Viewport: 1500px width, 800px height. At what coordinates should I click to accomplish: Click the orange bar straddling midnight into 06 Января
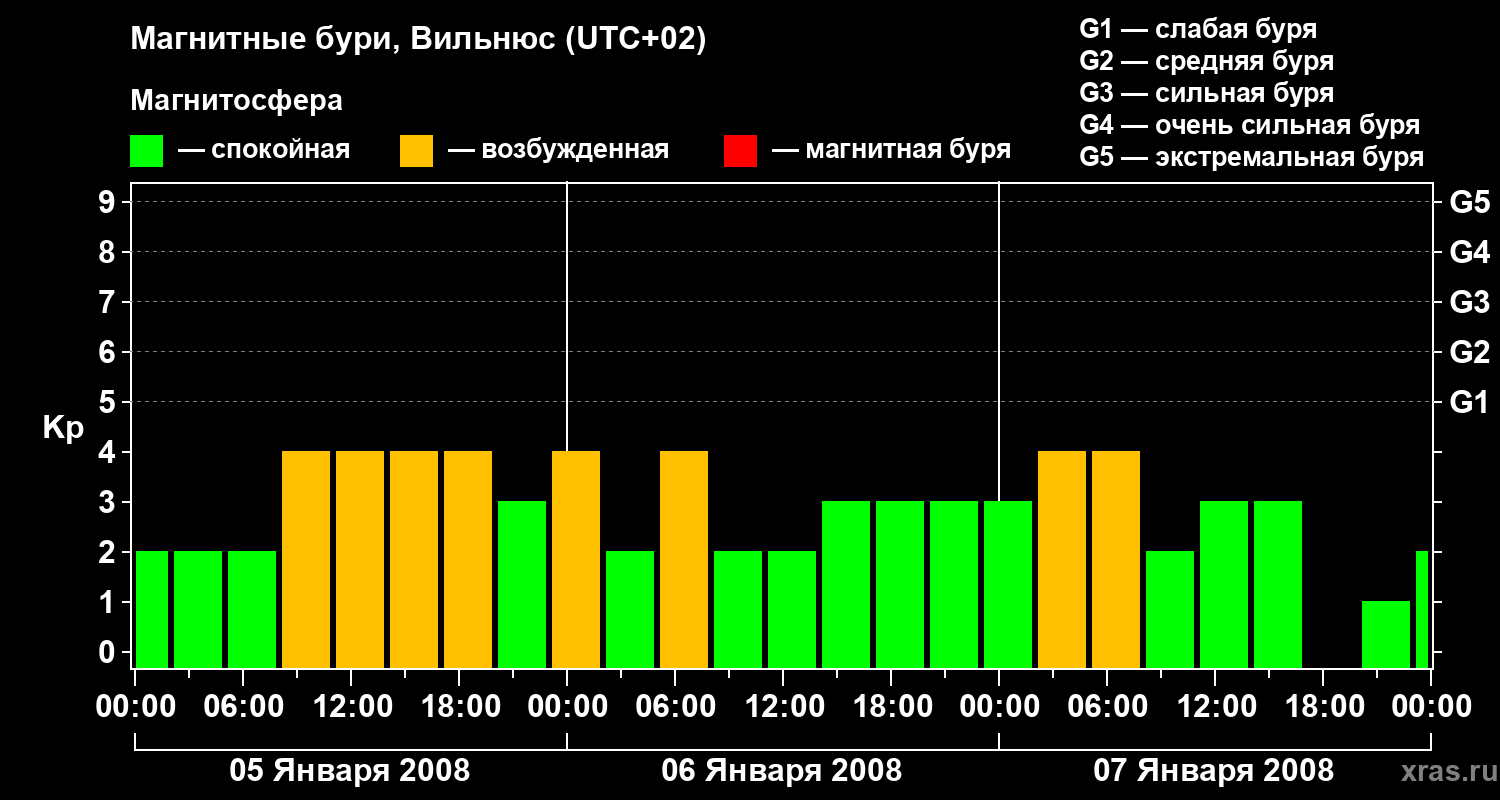pyautogui.click(x=576, y=559)
